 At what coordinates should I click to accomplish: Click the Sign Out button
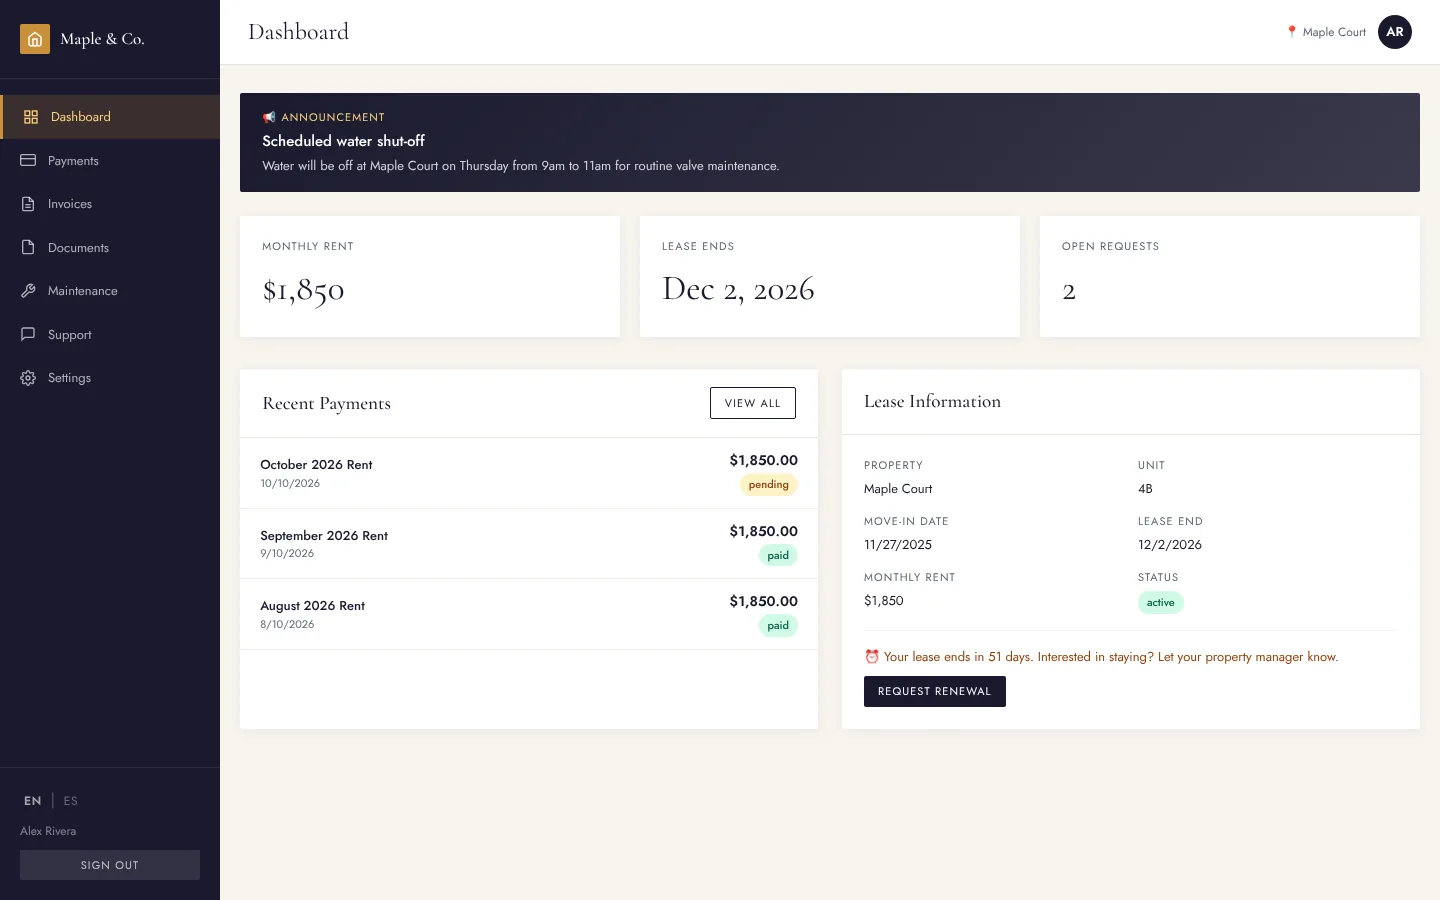click(110, 865)
